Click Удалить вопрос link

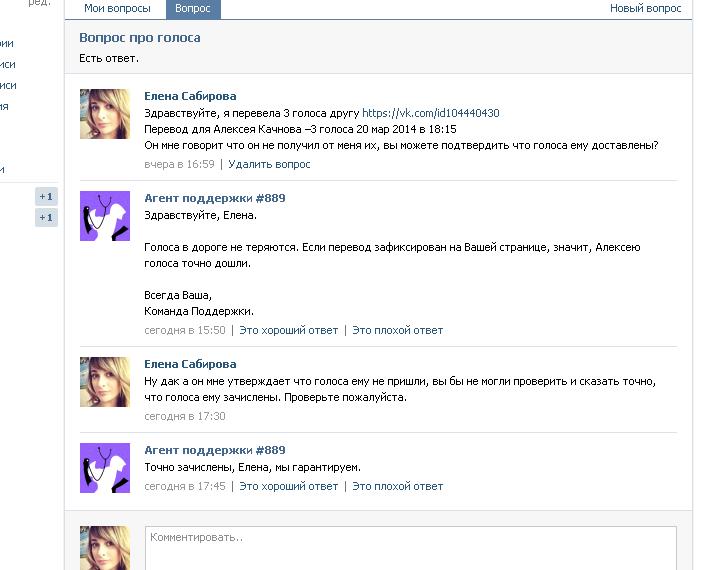269,164
